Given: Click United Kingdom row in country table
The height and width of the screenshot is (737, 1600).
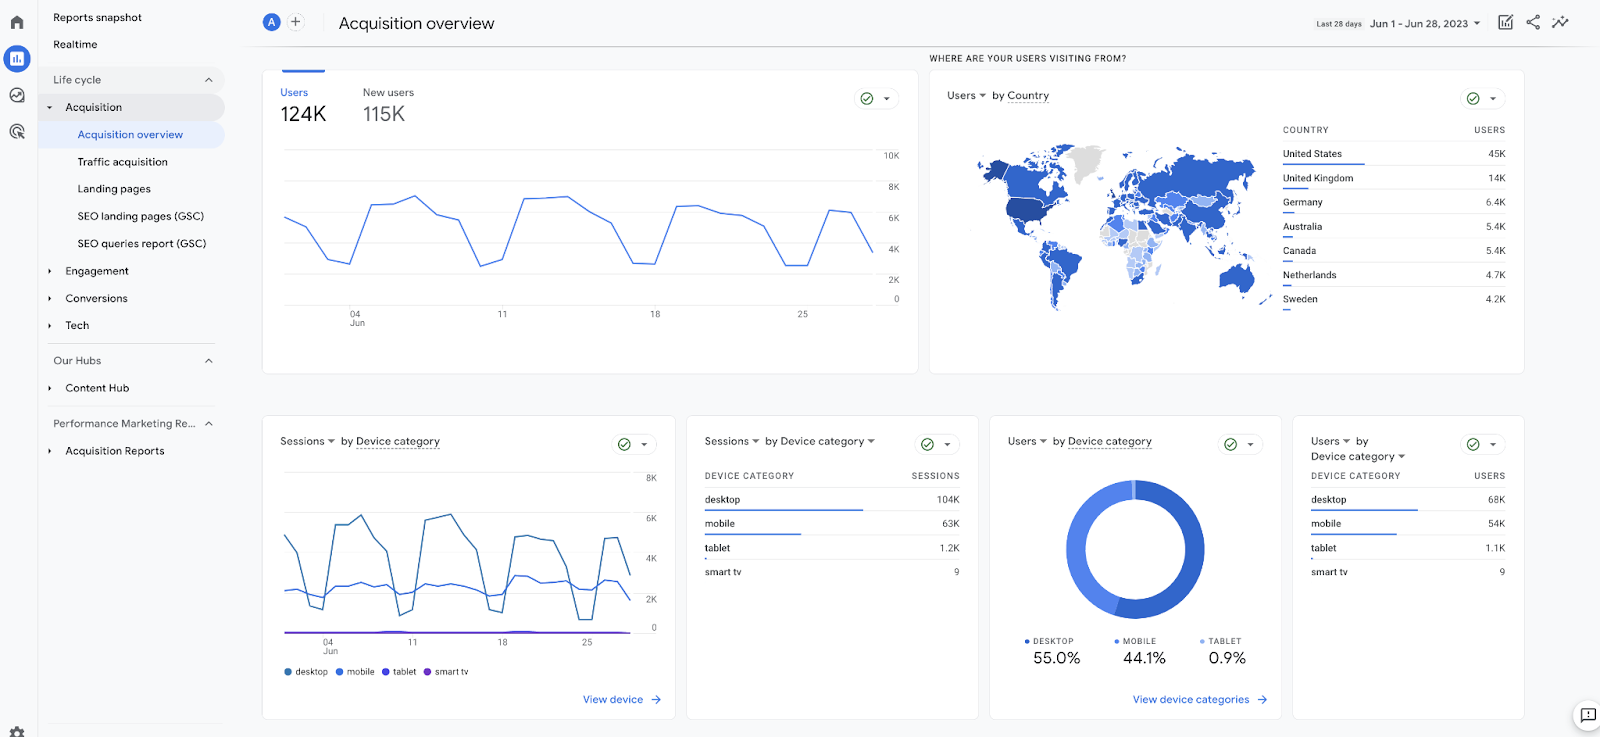Looking at the screenshot, I should (x=1394, y=178).
